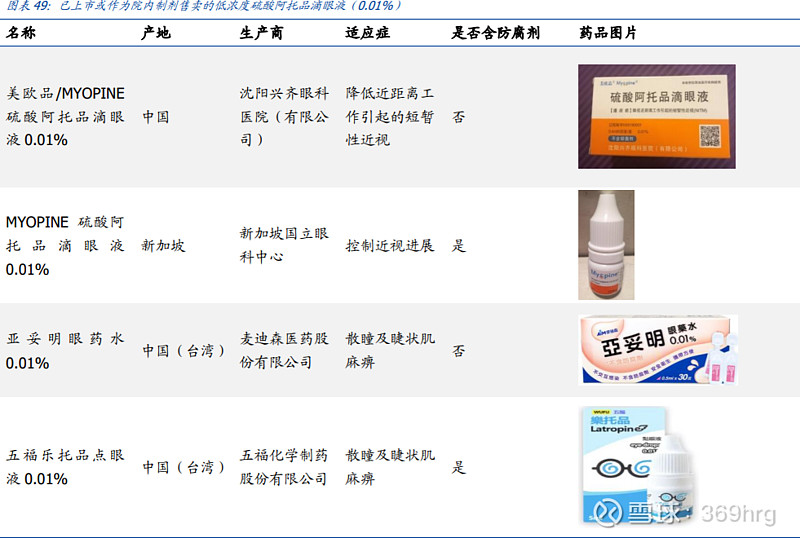The height and width of the screenshot is (538, 800).
Task: Select the 图表 49 chart title text
Action: [204, 6]
